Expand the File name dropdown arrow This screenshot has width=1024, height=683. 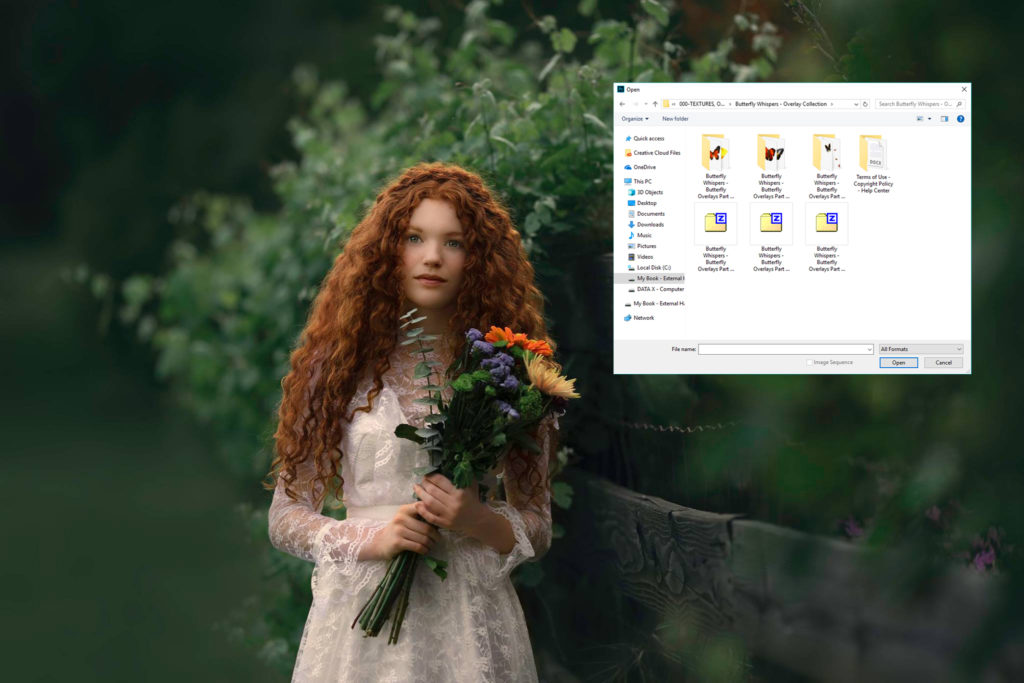(x=869, y=349)
